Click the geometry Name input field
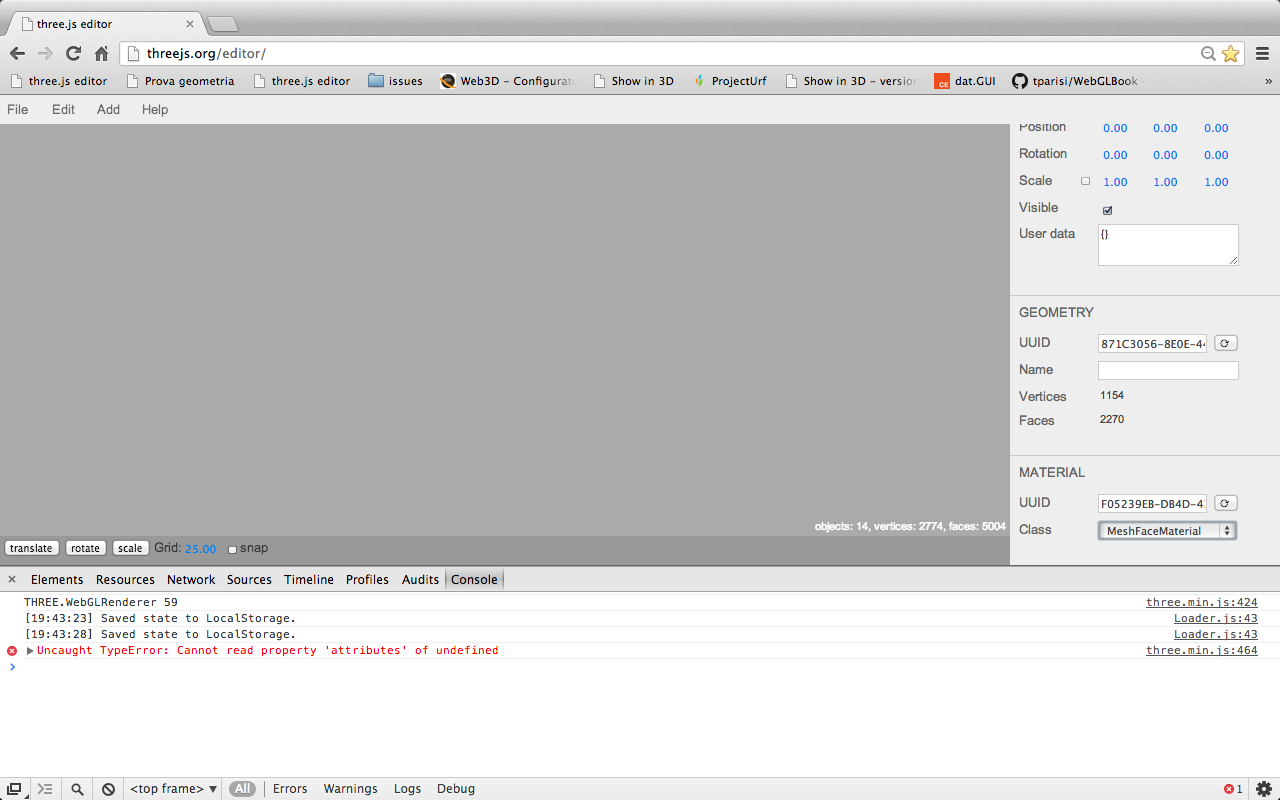 pos(1168,370)
